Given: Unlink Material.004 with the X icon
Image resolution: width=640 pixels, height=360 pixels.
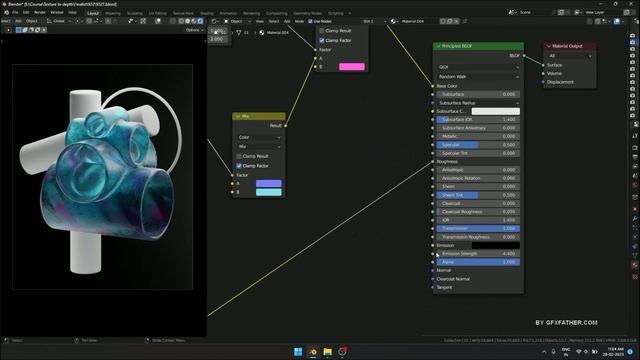Looking at the screenshot, I should click(456, 21).
